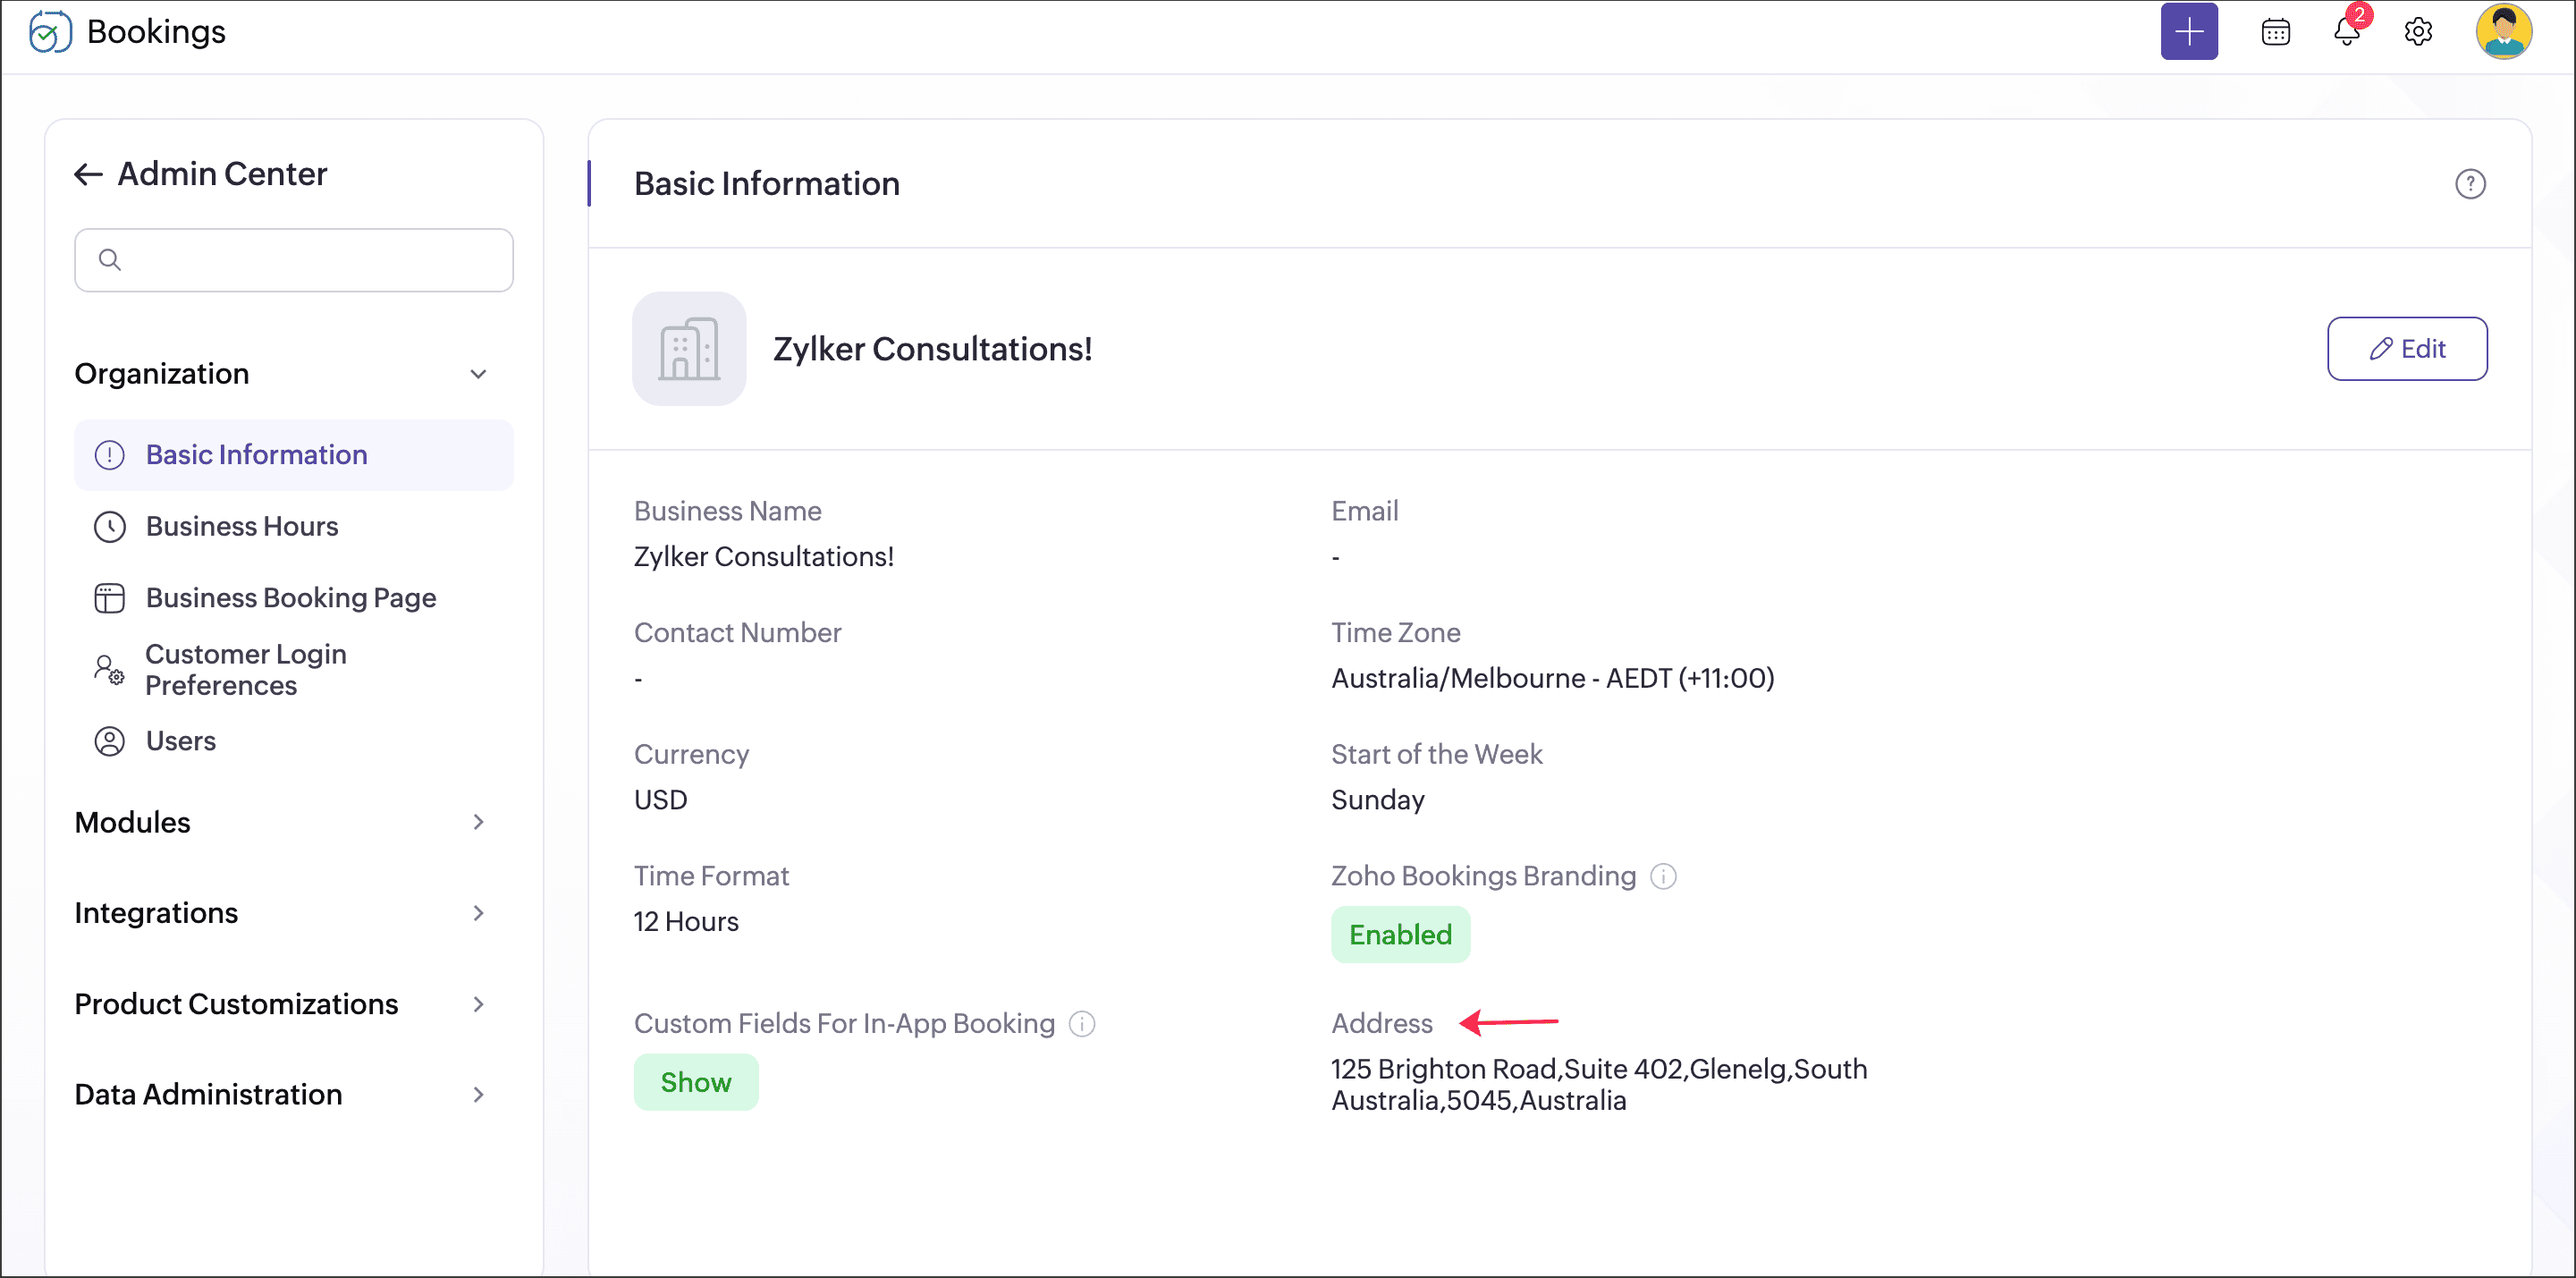Image resolution: width=2576 pixels, height=1278 pixels.
Task: Open notifications bell with badge
Action: (2346, 32)
